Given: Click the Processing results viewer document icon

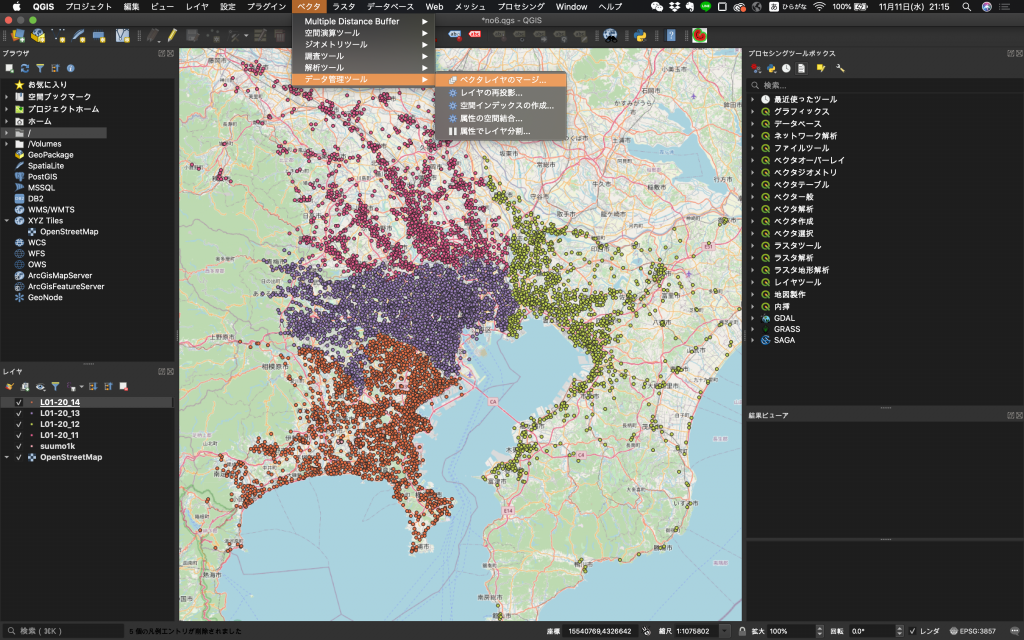Looking at the screenshot, I should [801, 68].
